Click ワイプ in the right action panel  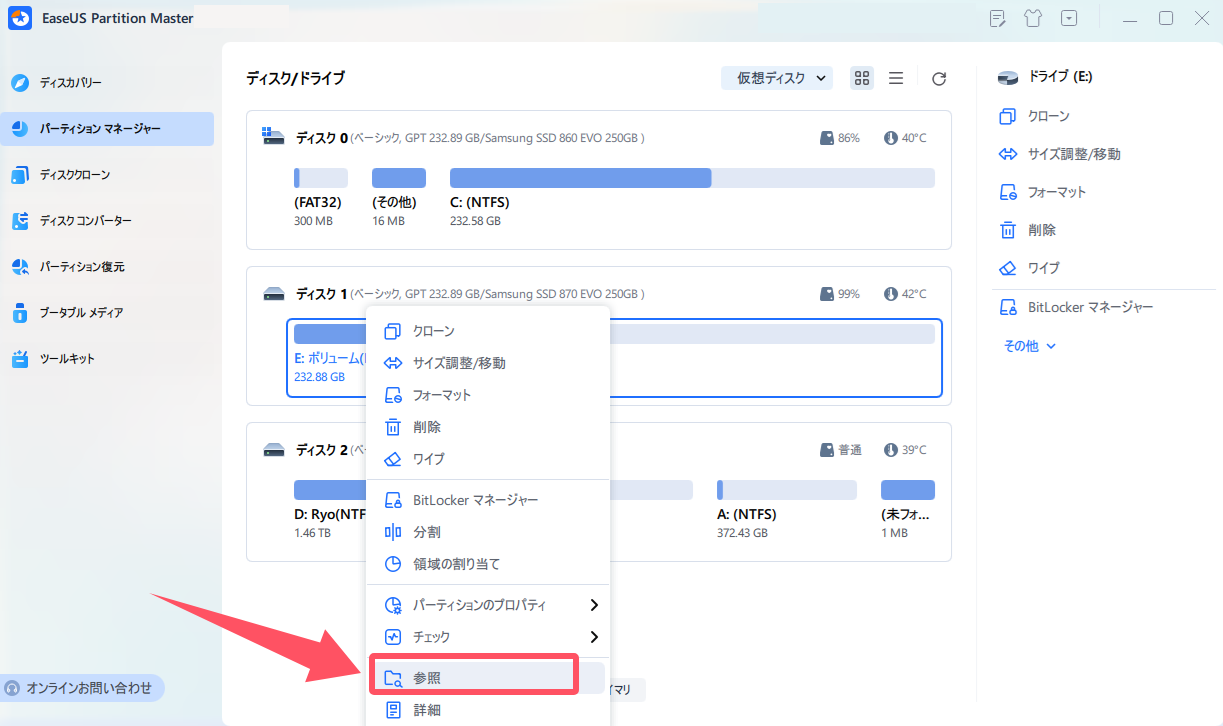(x=1043, y=268)
